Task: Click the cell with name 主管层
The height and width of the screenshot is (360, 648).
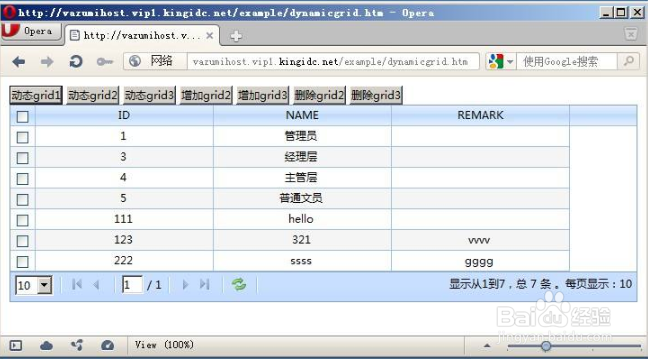Action: pyautogui.click(x=302, y=178)
